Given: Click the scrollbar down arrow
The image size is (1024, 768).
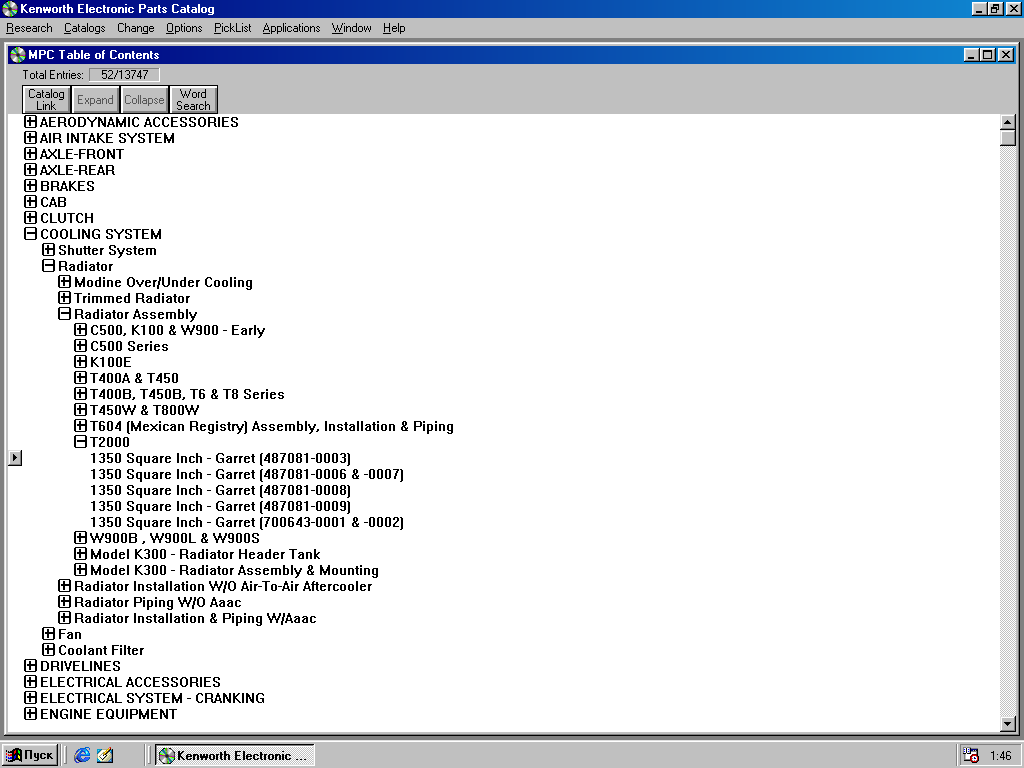Looking at the screenshot, I should click(x=1008, y=724).
